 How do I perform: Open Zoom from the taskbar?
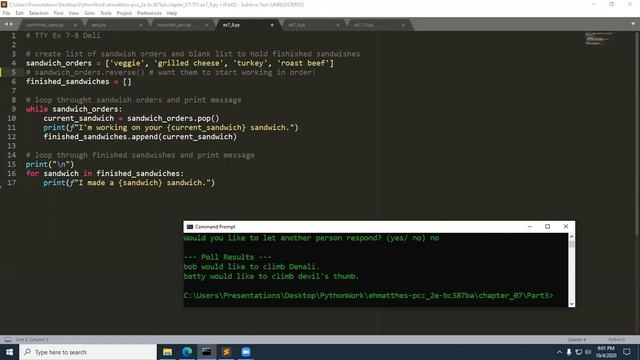pos(246,352)
